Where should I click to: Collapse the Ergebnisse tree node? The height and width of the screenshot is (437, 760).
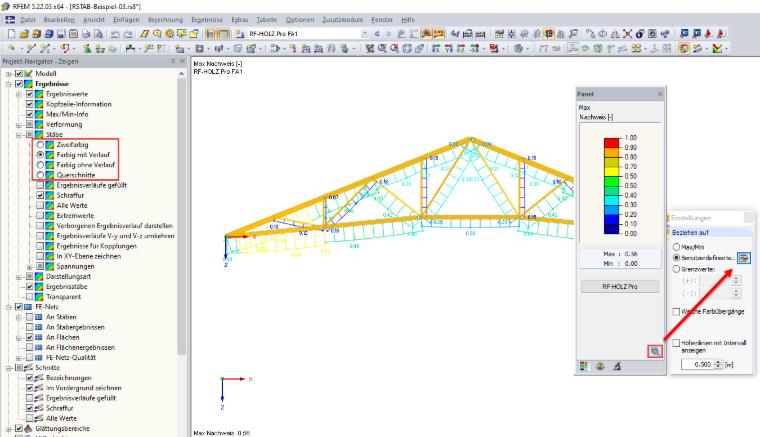9,84
